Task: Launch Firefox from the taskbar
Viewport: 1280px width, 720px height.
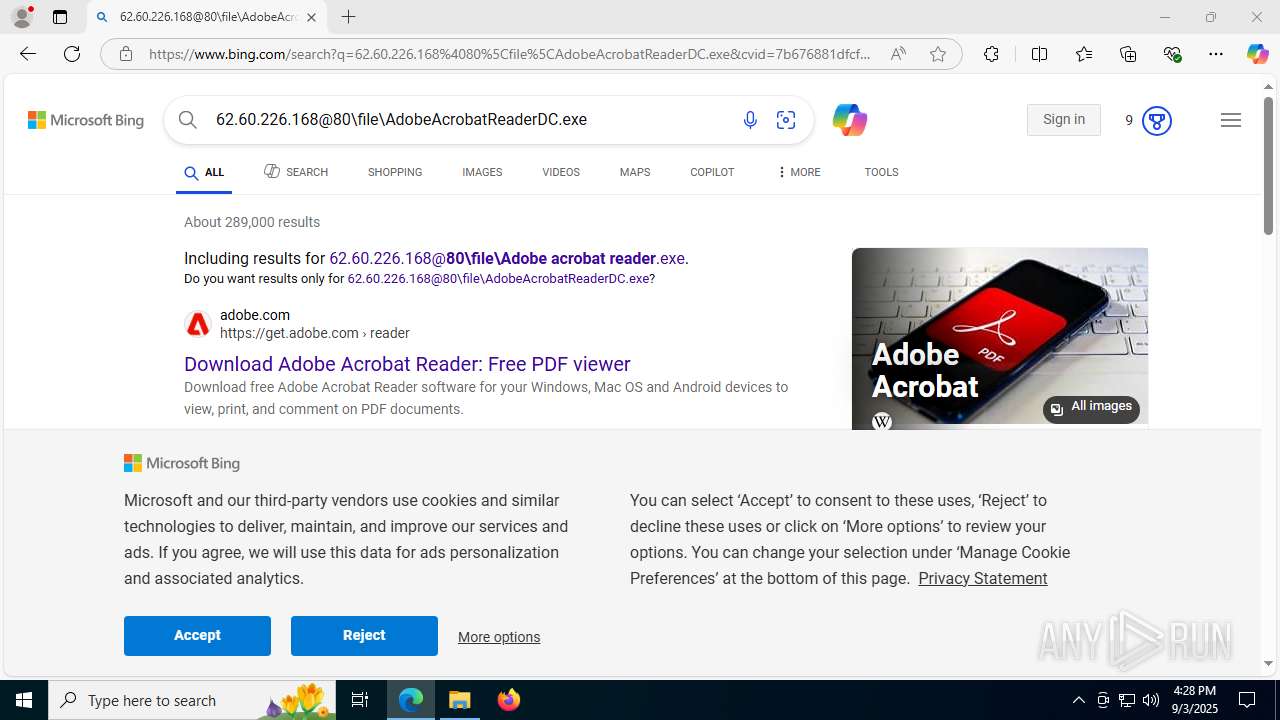Action: (x=509, y=700)
